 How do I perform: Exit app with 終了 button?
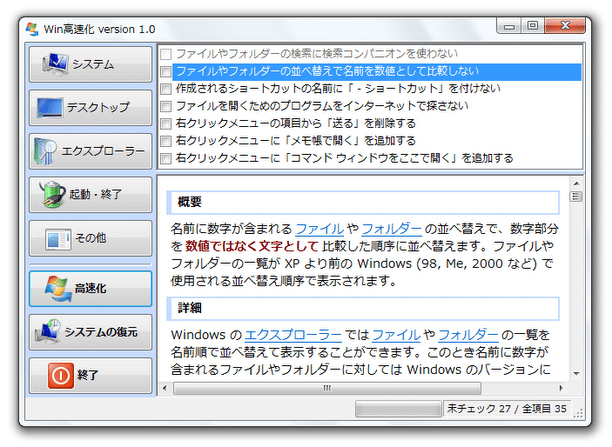(x=91, y=376)
